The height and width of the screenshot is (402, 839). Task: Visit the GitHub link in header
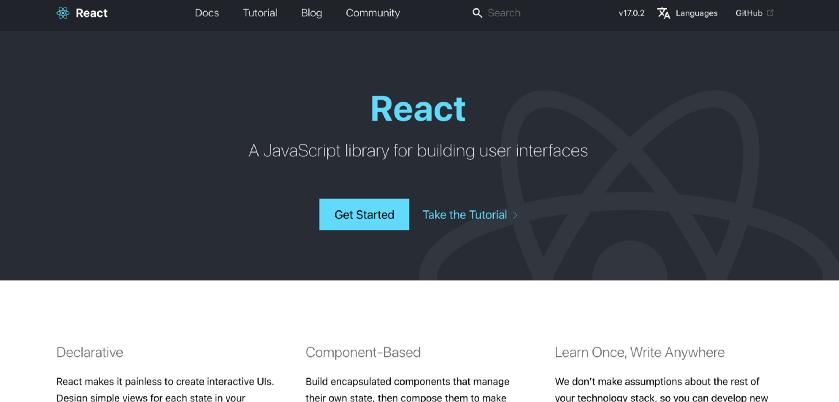[x=749, y=13]
